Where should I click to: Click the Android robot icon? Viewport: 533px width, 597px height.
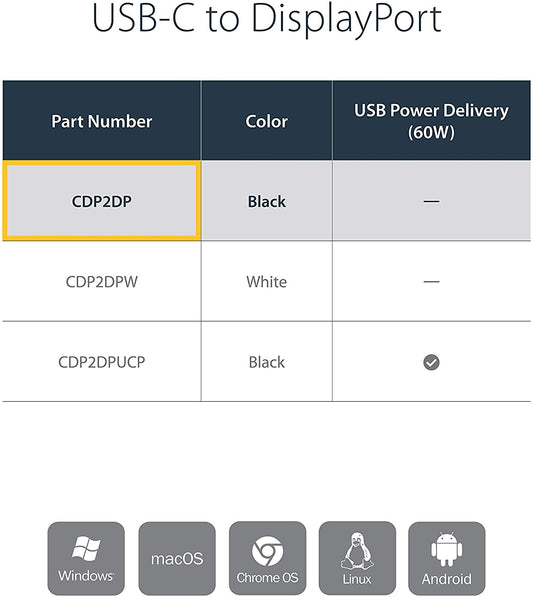click(x=447, y=558)
